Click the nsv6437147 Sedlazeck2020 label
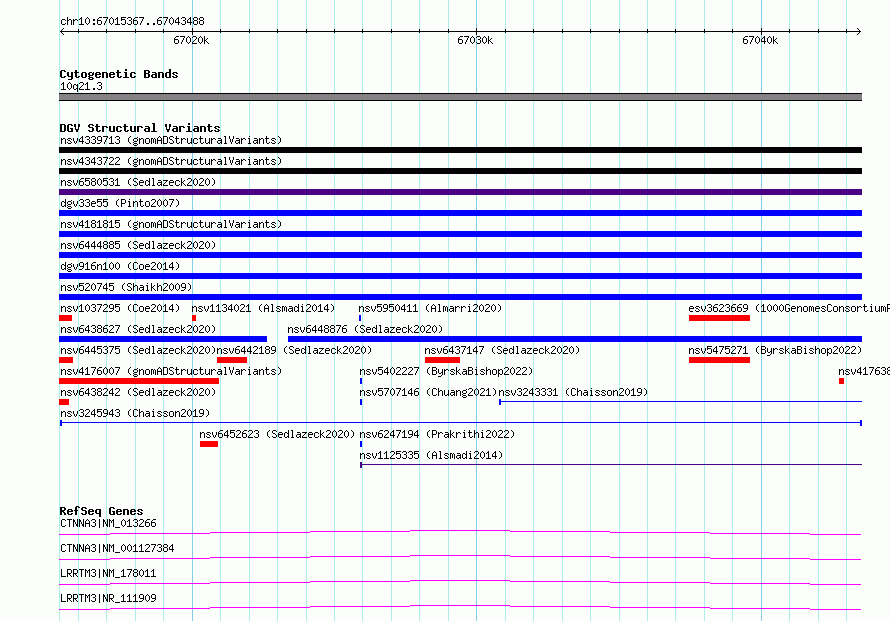The image size is (890, 621). pos(502,350)
